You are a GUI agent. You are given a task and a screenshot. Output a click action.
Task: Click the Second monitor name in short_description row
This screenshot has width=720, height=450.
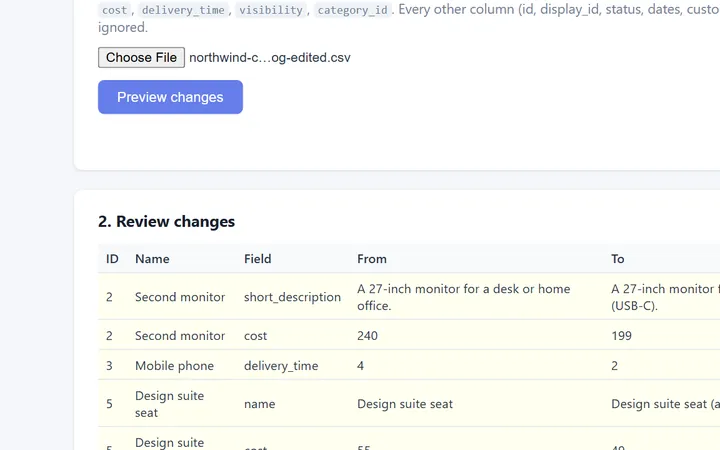[180, 297]
